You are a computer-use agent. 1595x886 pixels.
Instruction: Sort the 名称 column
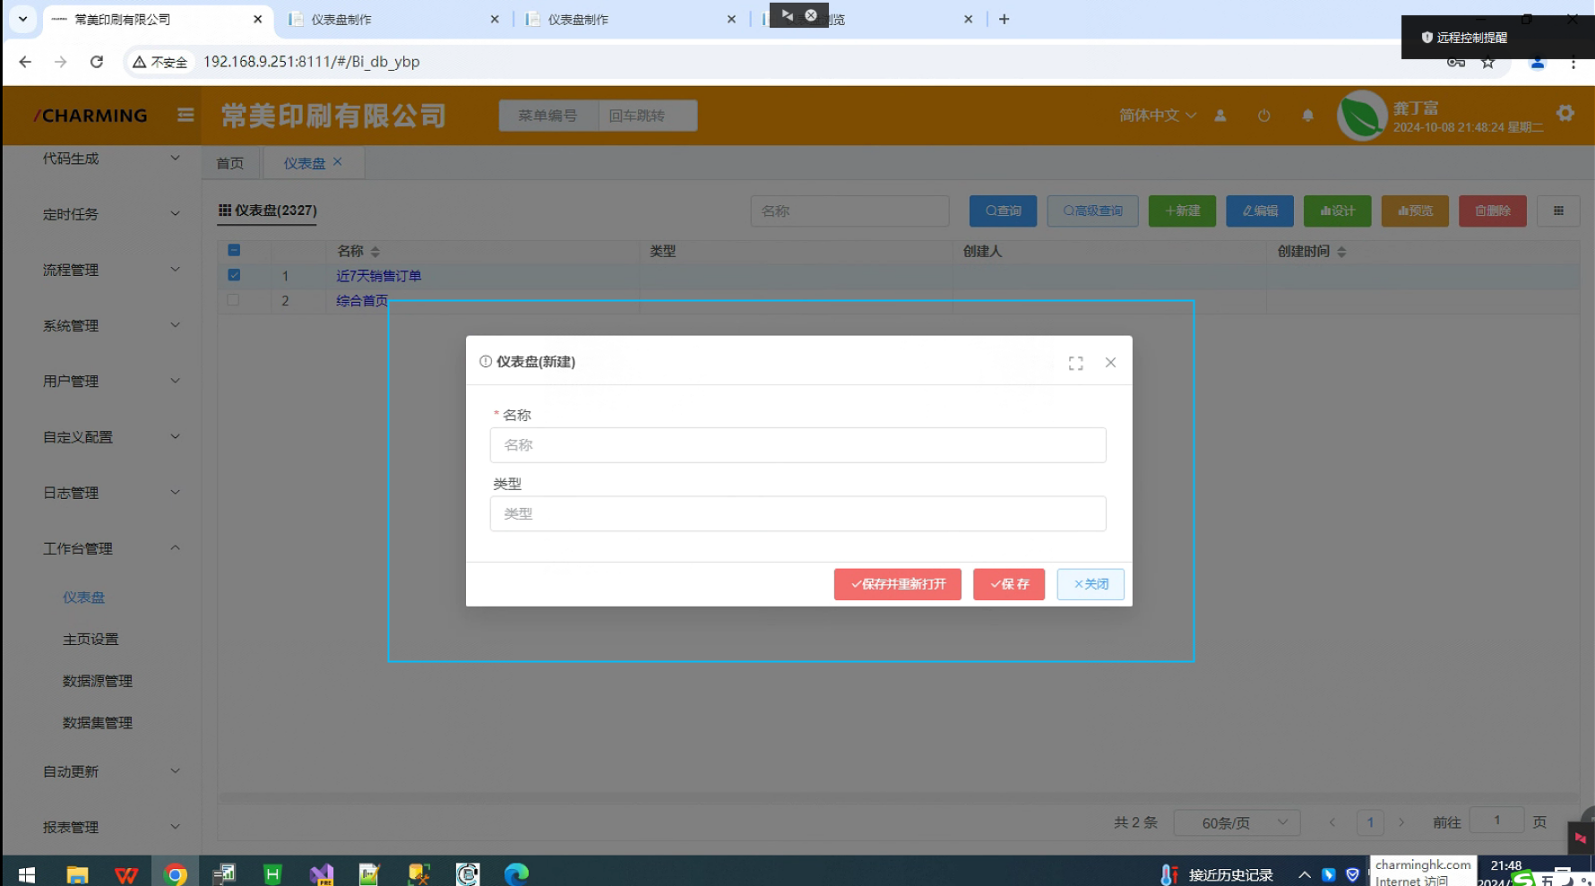(375, 251)
